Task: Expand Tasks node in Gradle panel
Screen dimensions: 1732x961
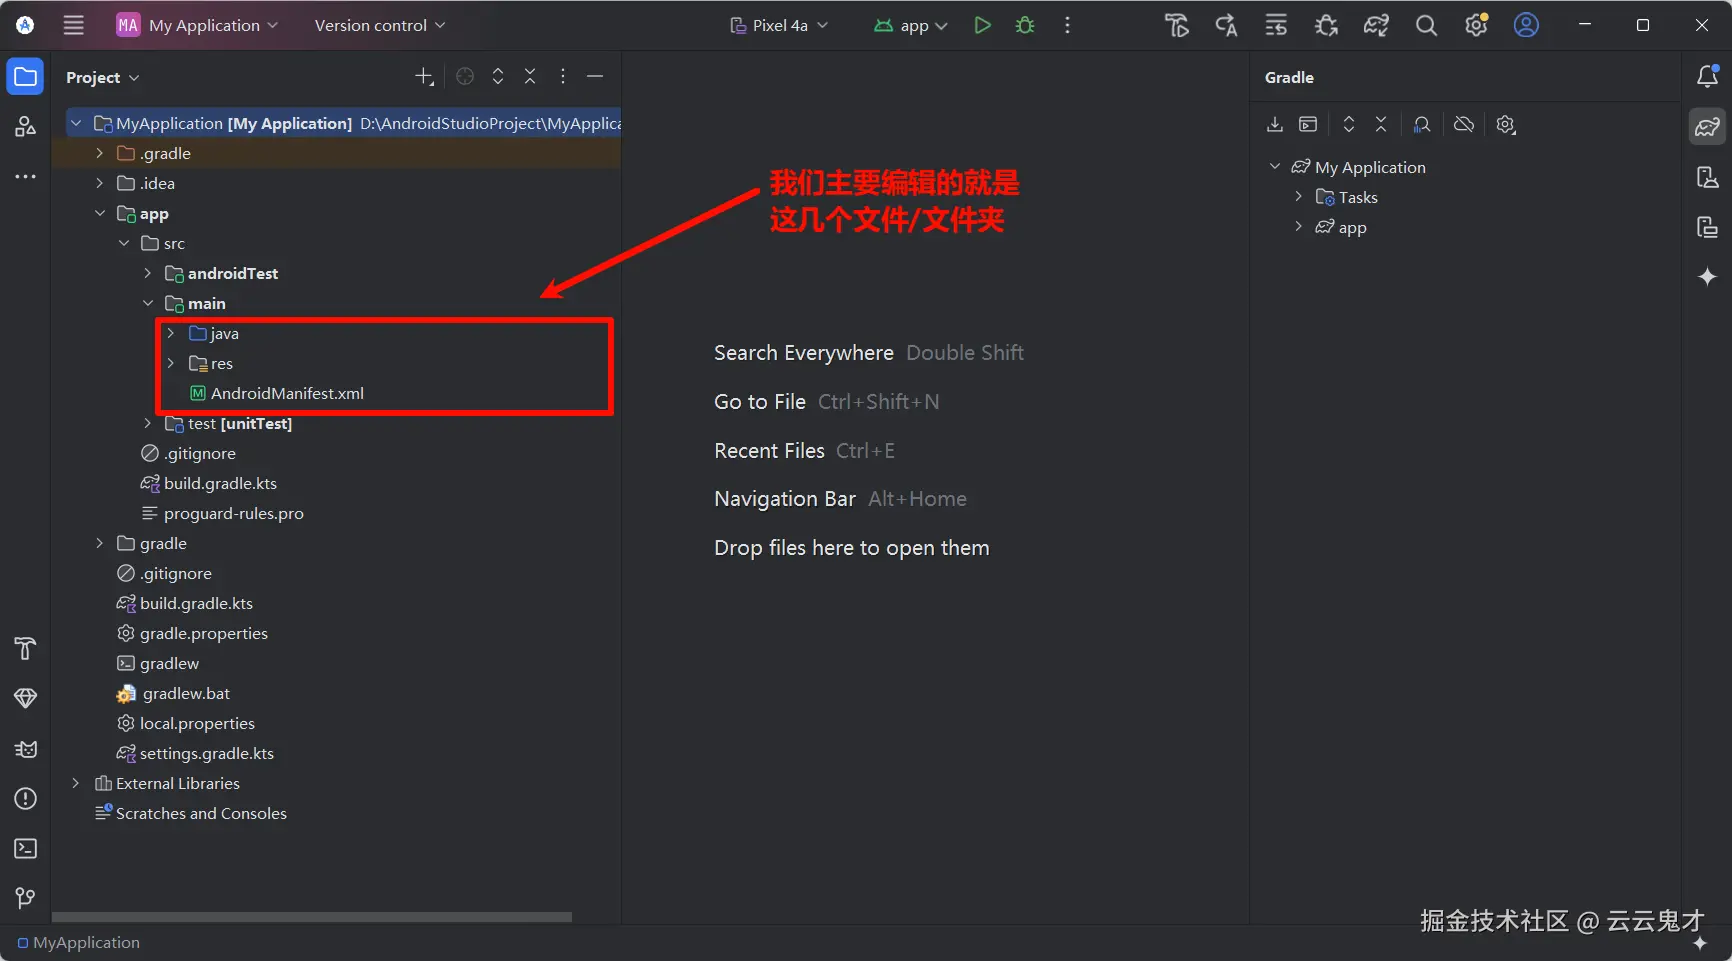Action: click(1298, 197)
